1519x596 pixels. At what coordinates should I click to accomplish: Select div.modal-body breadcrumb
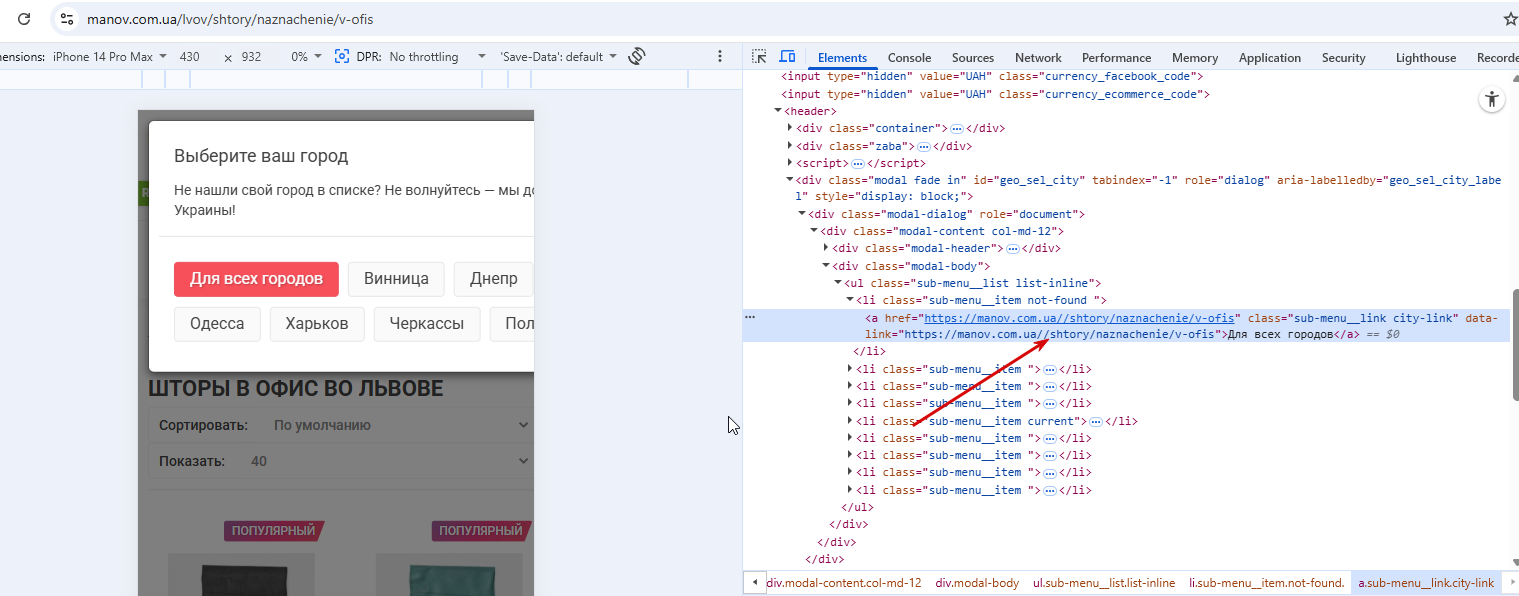point(977,583)
